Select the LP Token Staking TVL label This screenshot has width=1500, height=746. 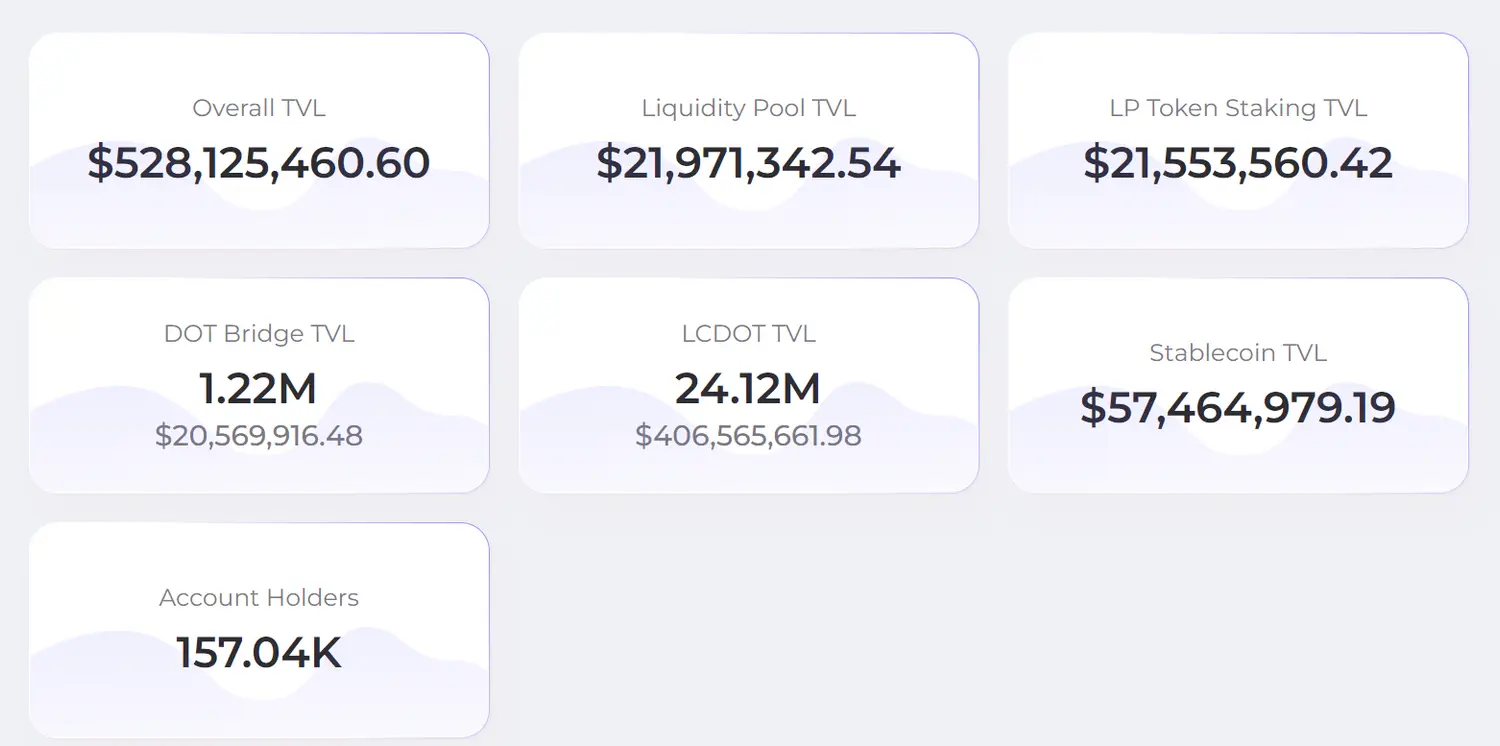(x=1238, y=108)
